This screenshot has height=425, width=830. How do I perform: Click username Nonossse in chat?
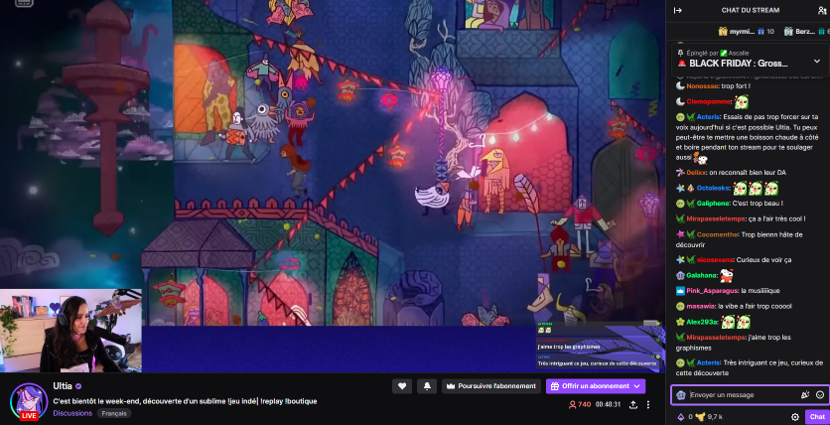pyautogui.click(x=701, y=86)
